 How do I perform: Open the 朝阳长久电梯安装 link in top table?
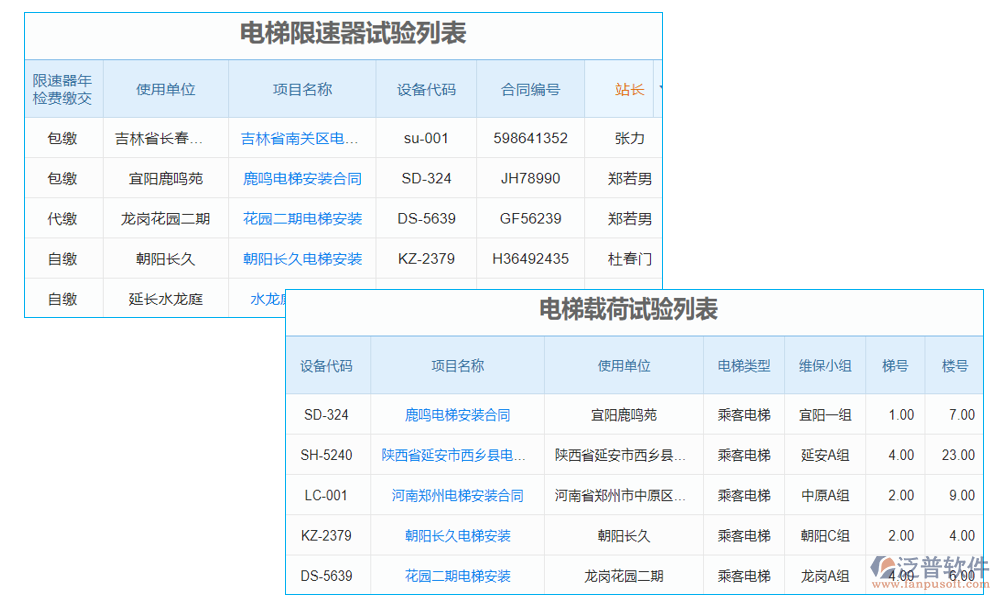pyautogui.click(x=302, y=258)
